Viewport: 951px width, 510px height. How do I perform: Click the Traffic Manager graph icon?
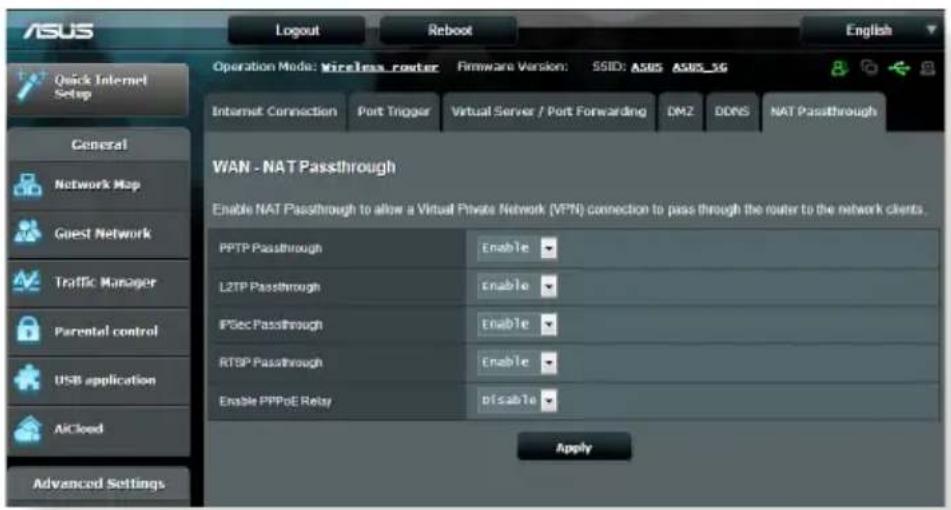point(27,281)
